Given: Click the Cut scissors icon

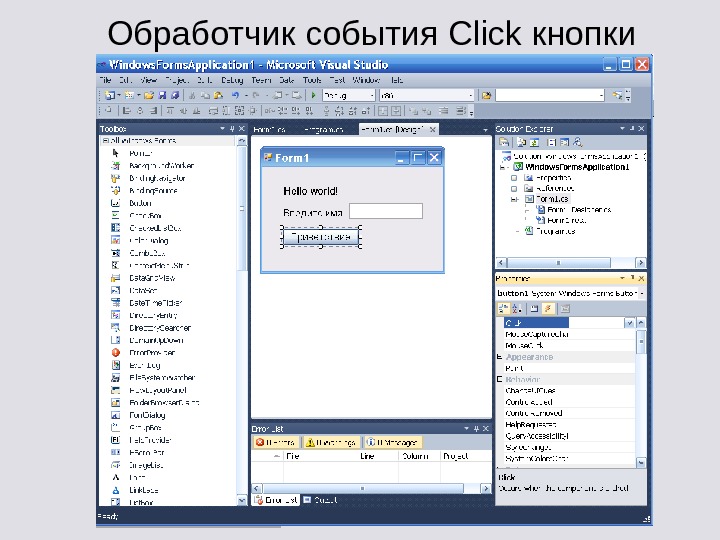Looking at the screenshot, I should tap(192, 95).
